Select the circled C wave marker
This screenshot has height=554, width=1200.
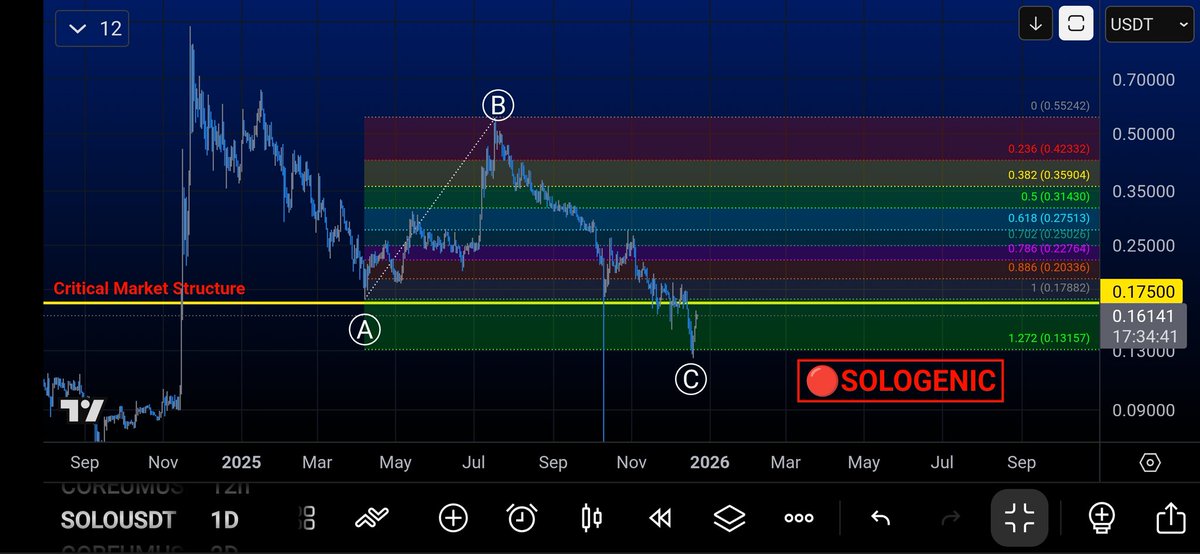(x=691, y=379)
